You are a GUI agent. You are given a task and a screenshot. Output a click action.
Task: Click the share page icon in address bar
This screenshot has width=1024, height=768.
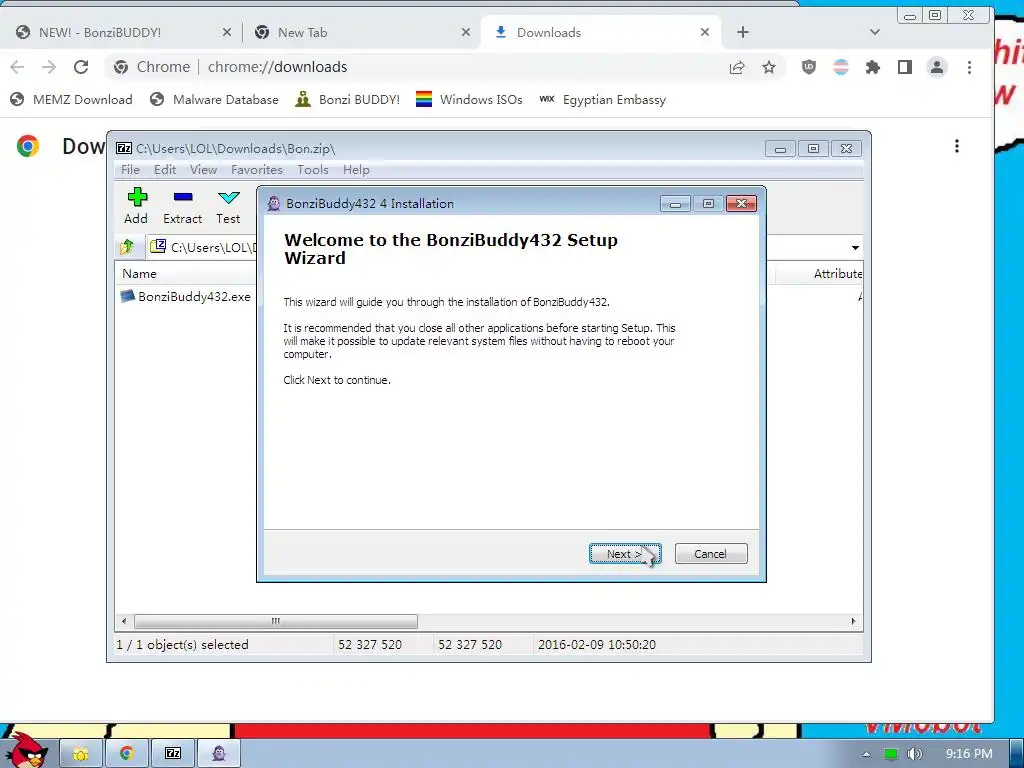737,67
